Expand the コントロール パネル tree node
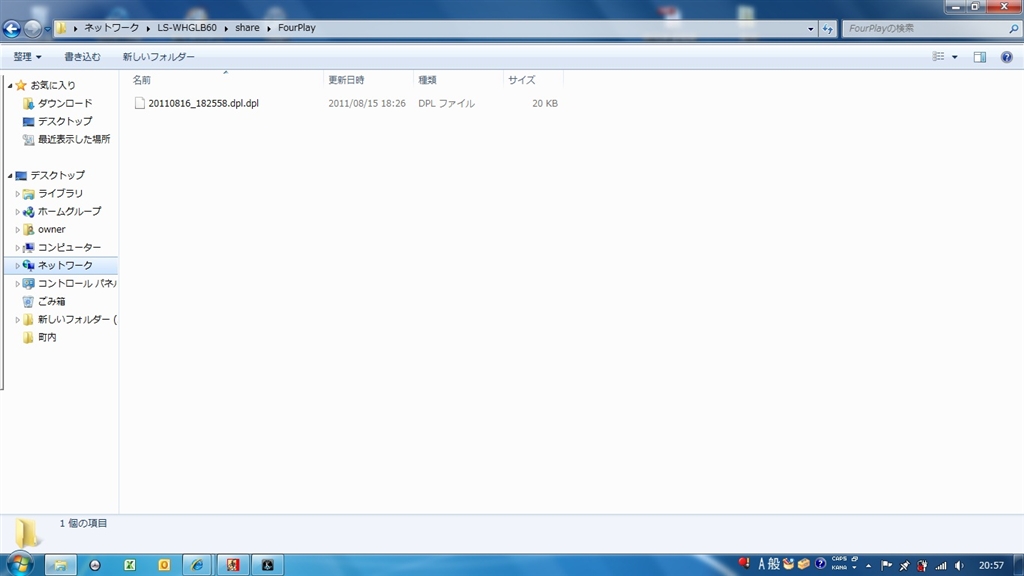The image size is (1024, 576). (x=18, y=284)
